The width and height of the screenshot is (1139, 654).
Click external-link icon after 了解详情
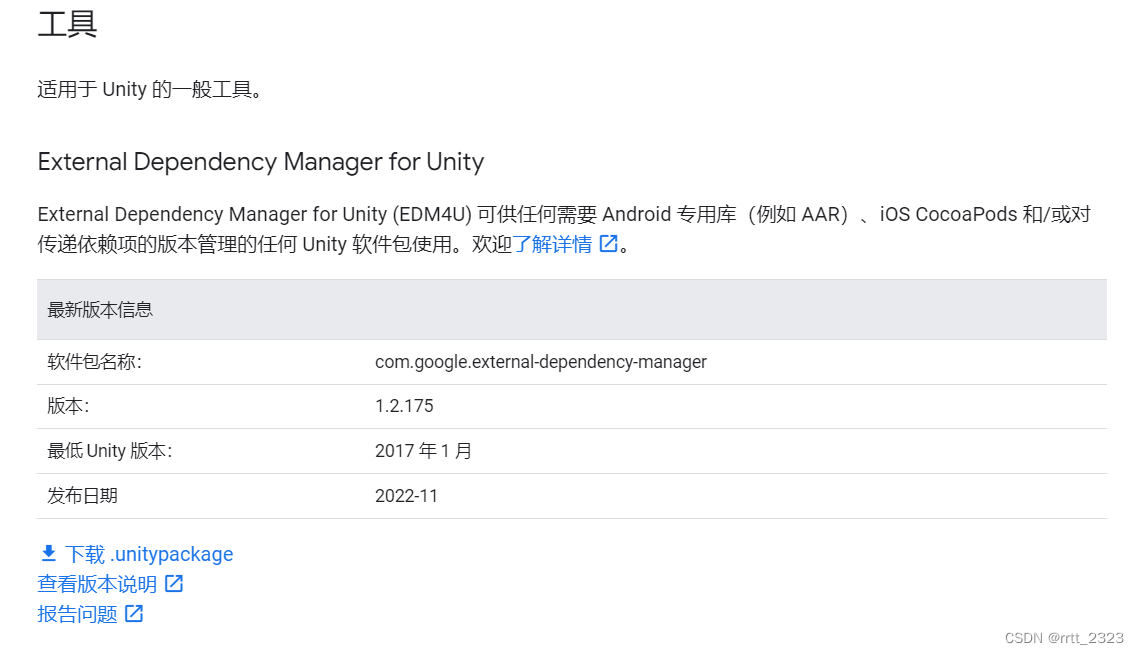(x=608, y=243)
